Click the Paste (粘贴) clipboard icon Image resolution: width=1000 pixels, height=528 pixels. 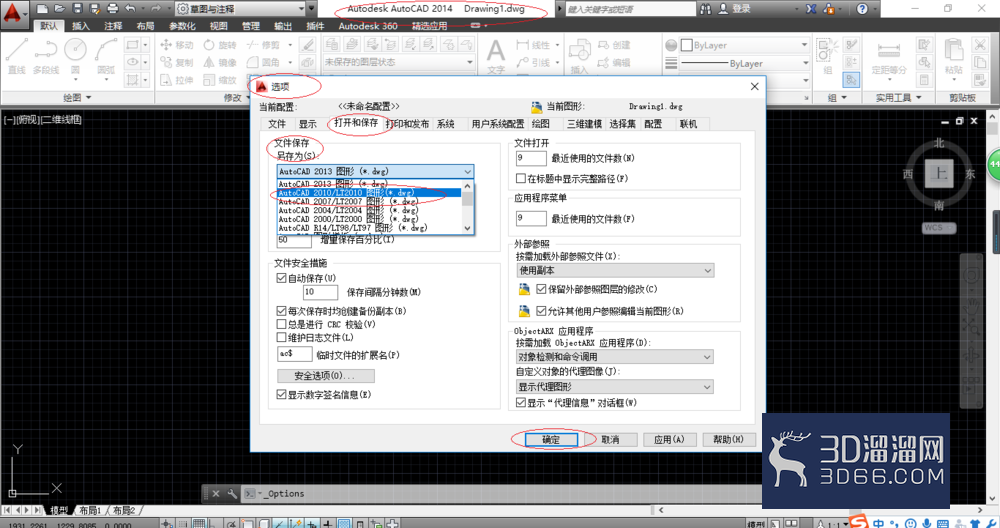click(953, 55)
